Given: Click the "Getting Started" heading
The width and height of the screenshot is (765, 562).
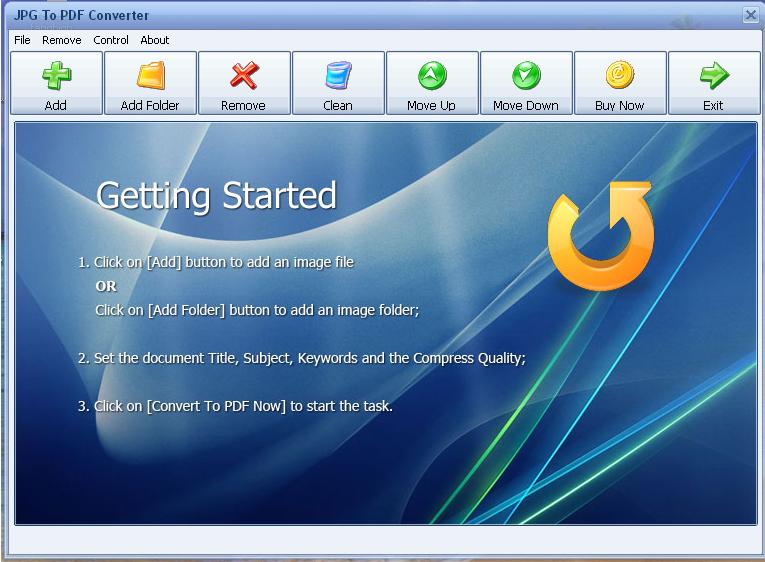Looking at the screenshot, I should pos(217,196).
